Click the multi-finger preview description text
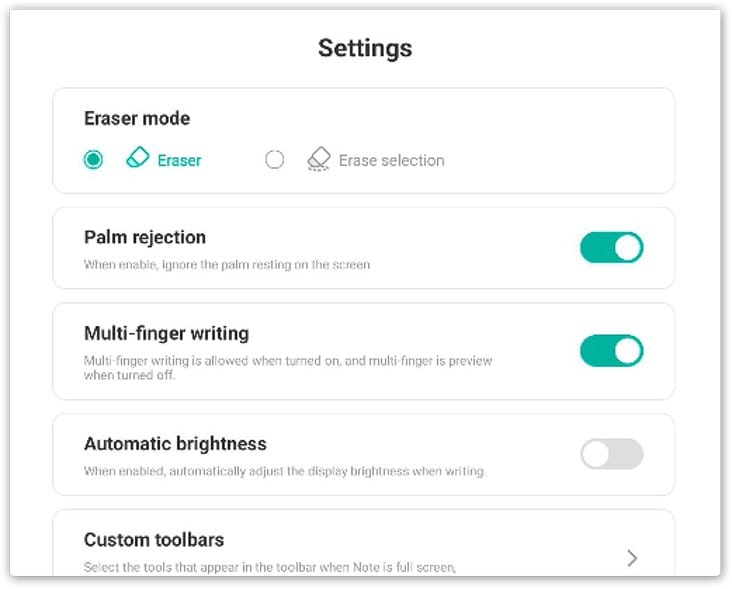Image resolution: width=732 pixels, height=589 pixels. click(288, 368)
